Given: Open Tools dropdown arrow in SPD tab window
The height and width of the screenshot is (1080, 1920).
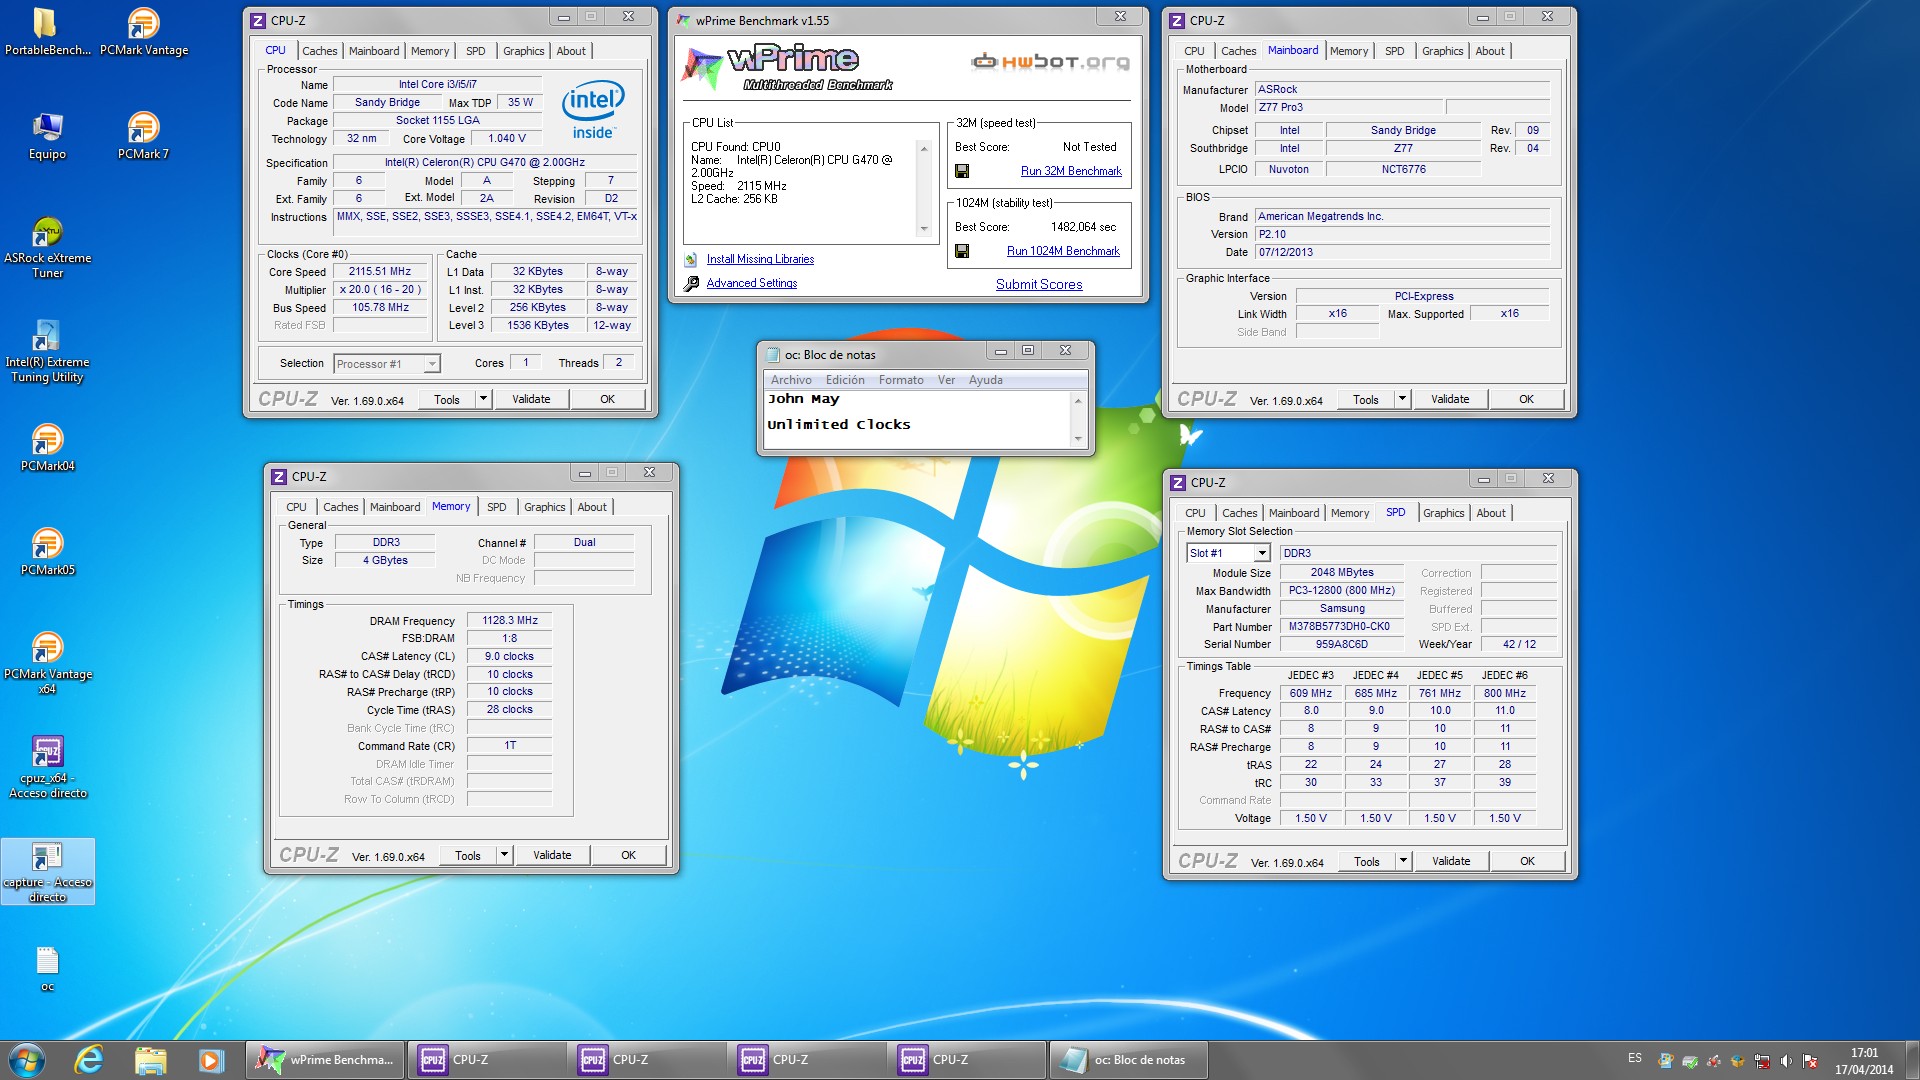Looking at the screenshot, I should (x=1403, y=861).
